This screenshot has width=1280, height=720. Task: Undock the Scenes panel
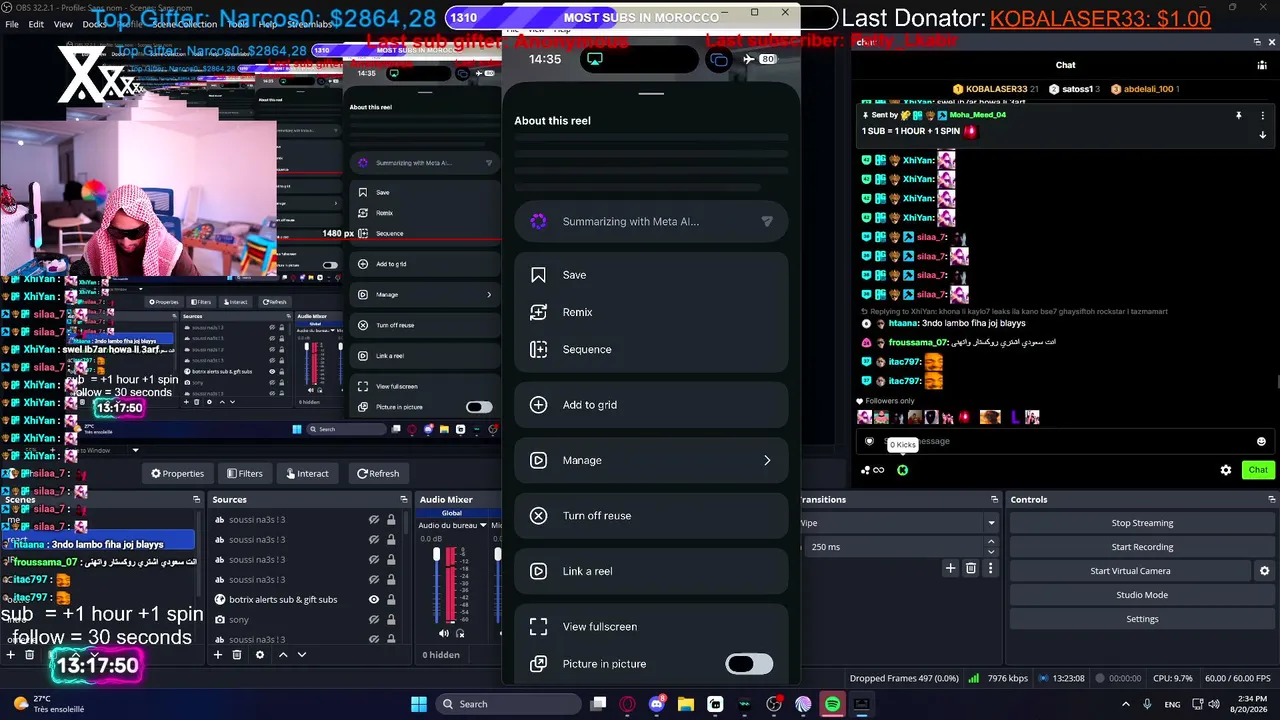(196, 499)
